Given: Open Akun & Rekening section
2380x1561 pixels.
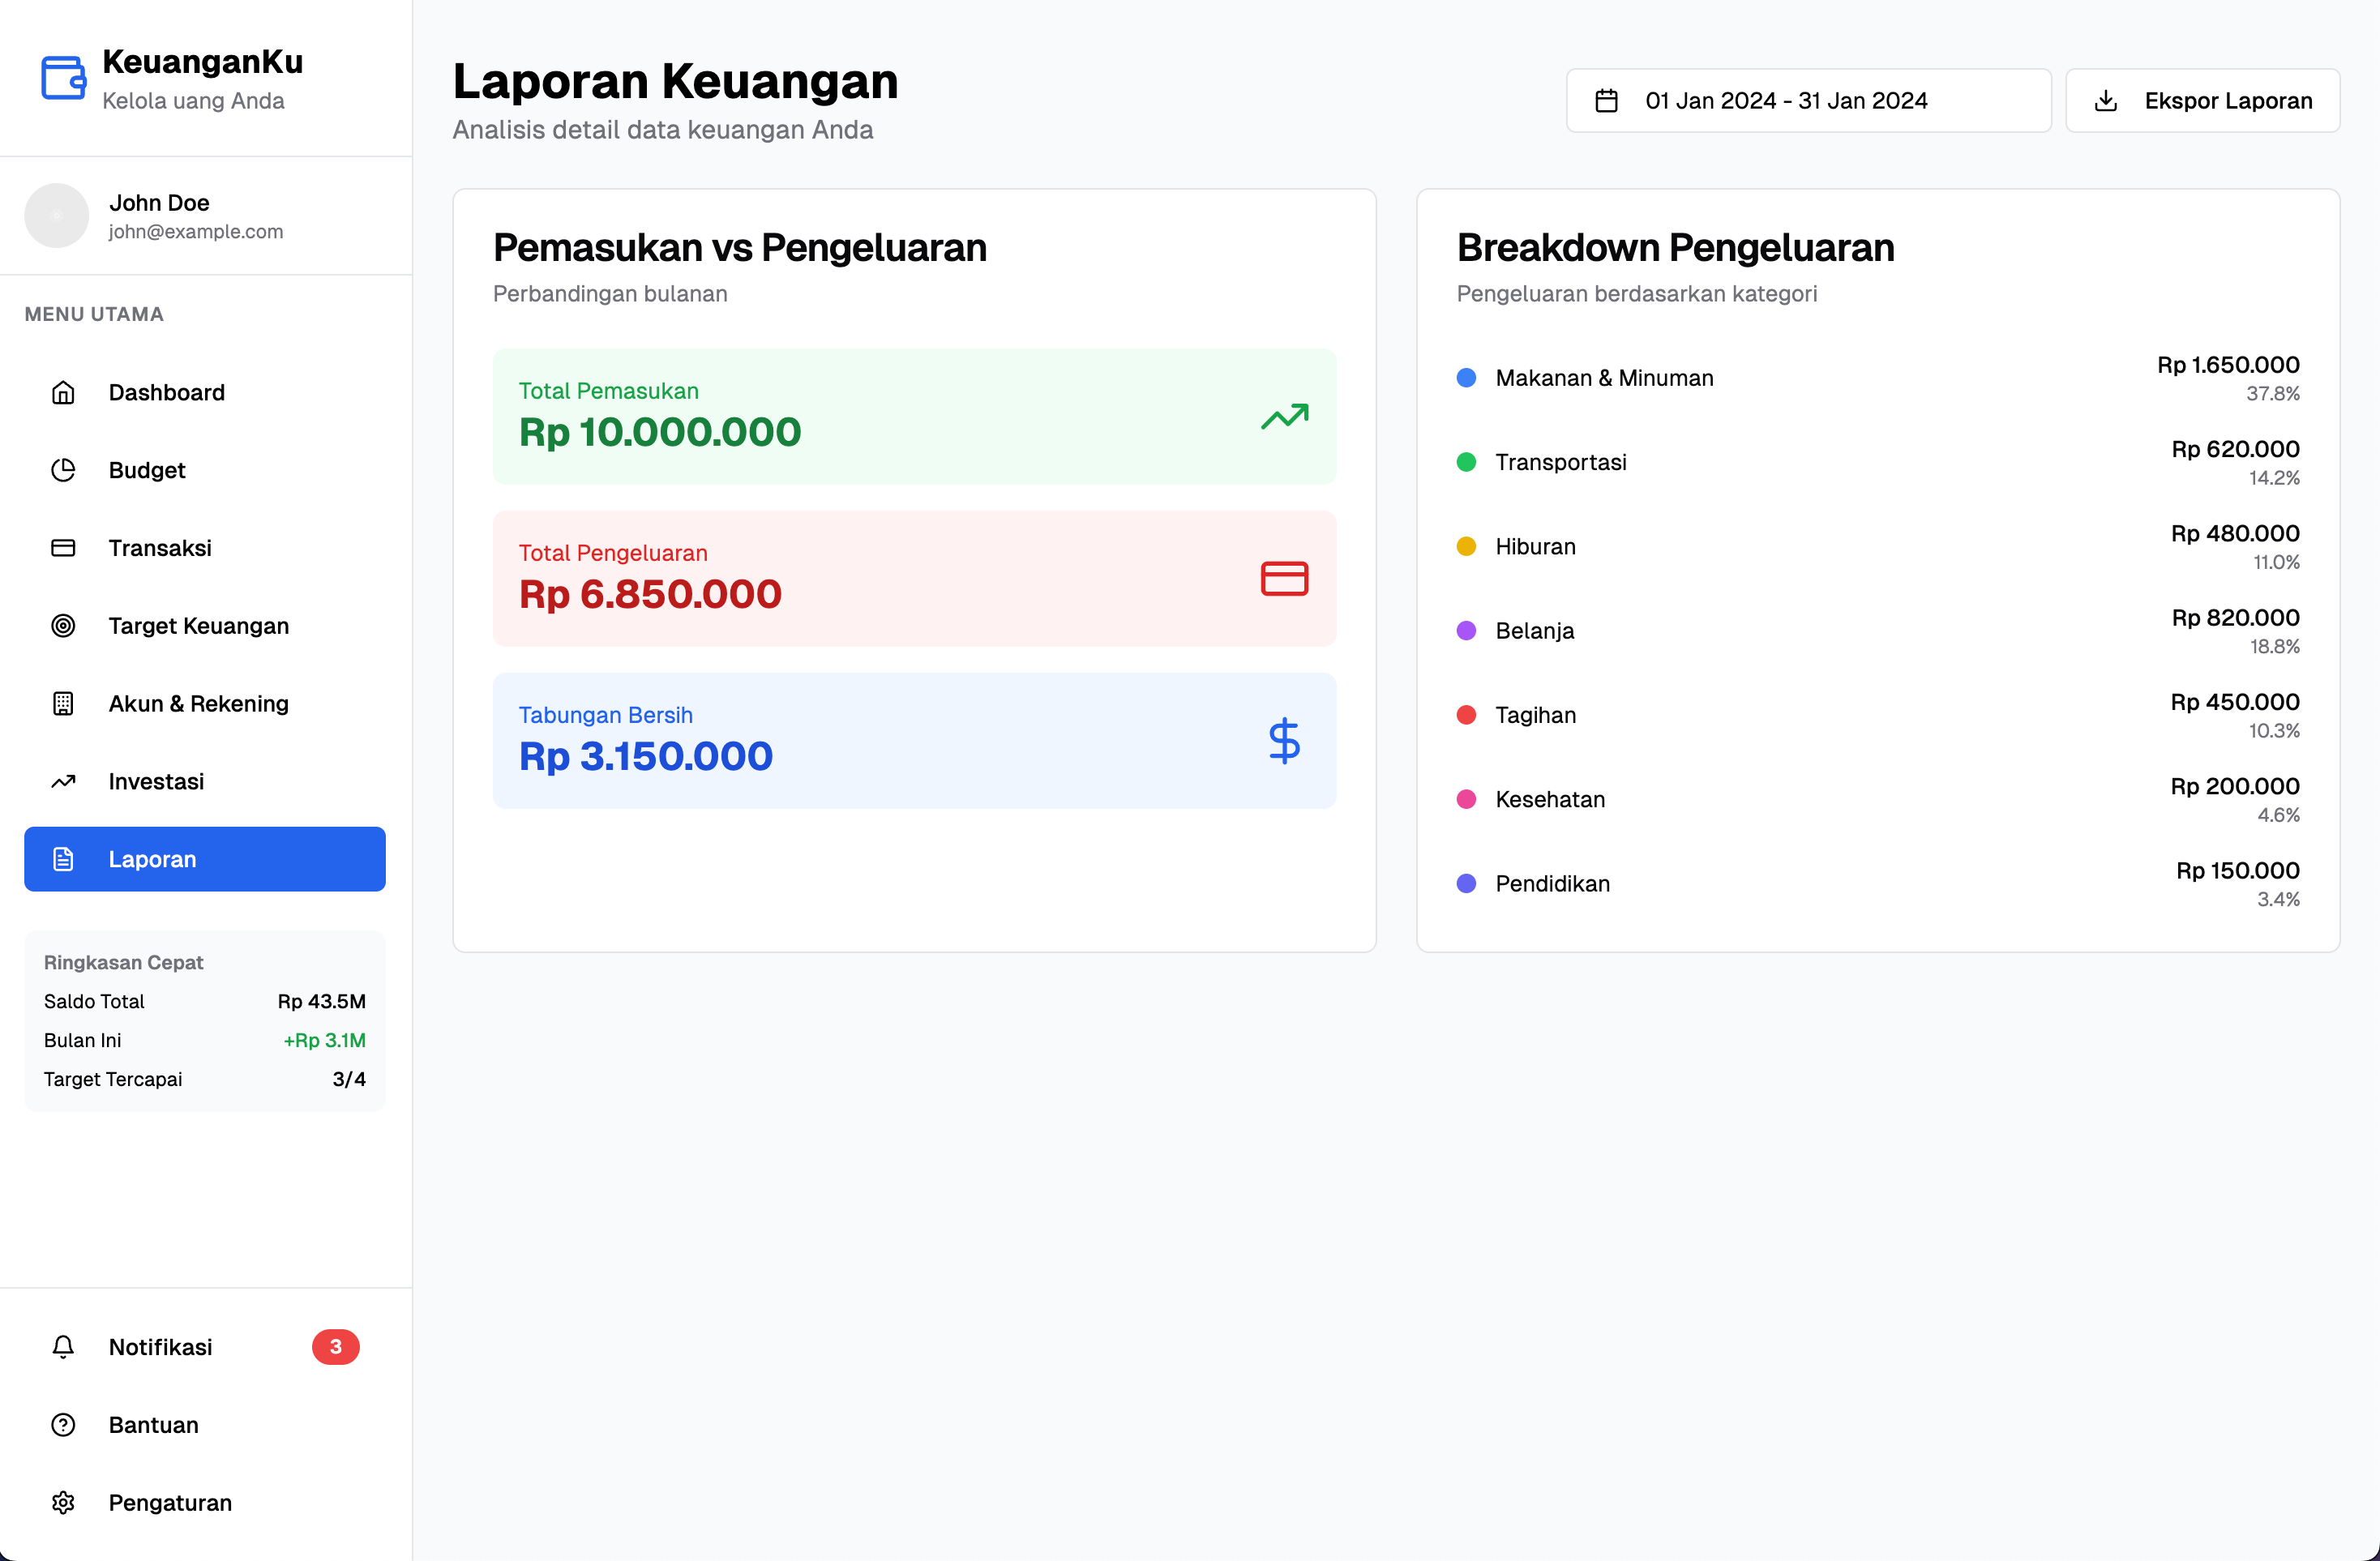Looking at the screenshot, I should (205, 704).
